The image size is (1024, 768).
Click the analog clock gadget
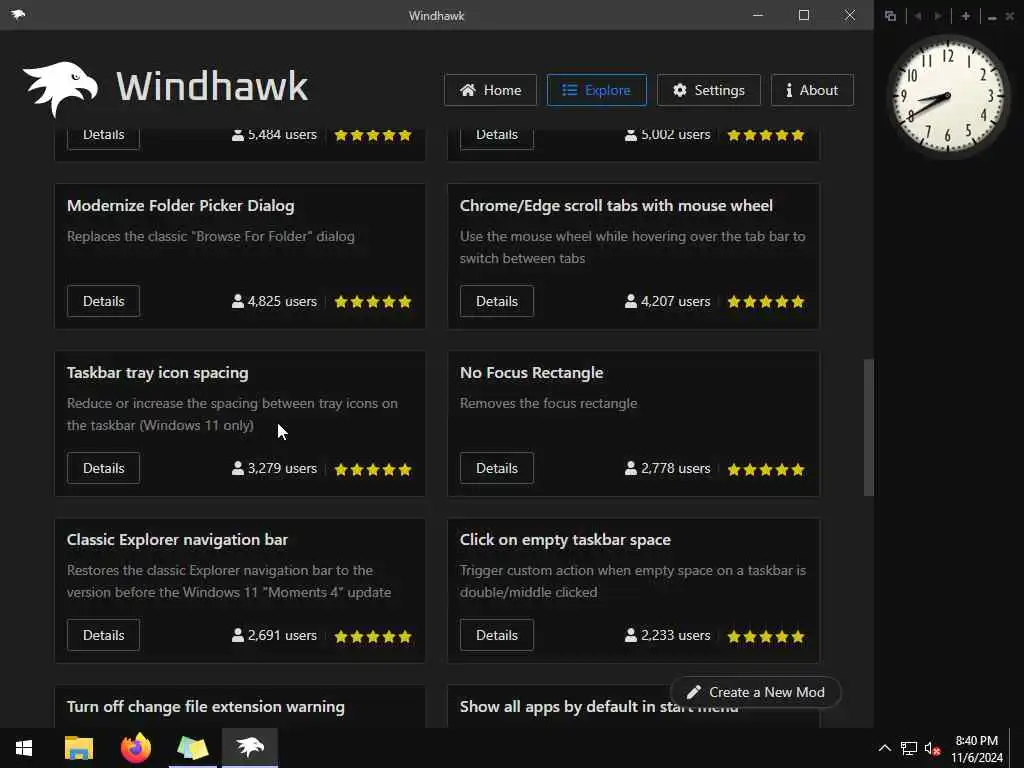coord(948,96)
